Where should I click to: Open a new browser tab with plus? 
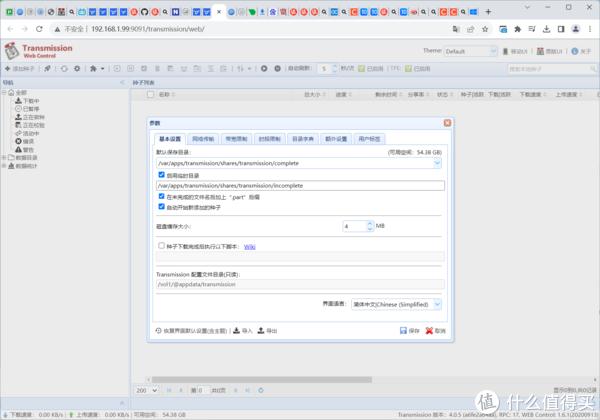pos(488,12)
